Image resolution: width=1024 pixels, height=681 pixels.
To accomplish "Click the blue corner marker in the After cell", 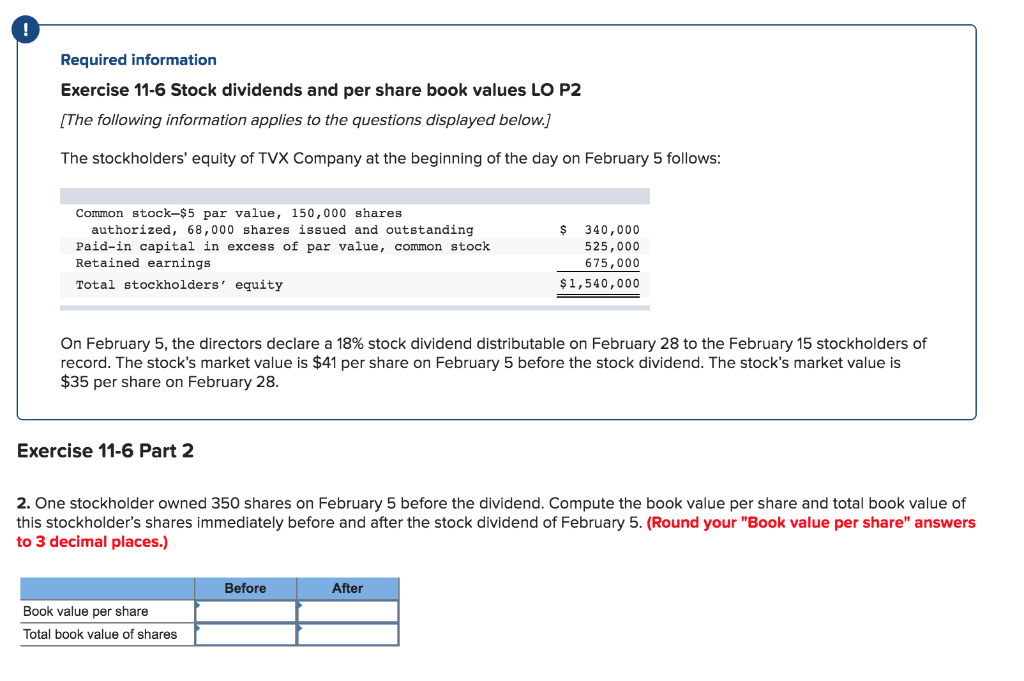I will pyautogui.click(x=300, y=604).
